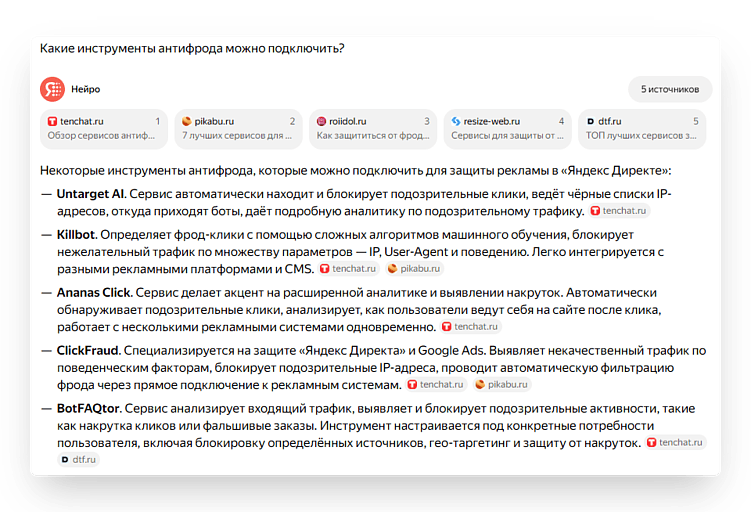The height and width of the screenshot is (512, 751).
Task: Click "Как защититься от фрод..." subtitle in roiidol card
Action: pos(373,136)
